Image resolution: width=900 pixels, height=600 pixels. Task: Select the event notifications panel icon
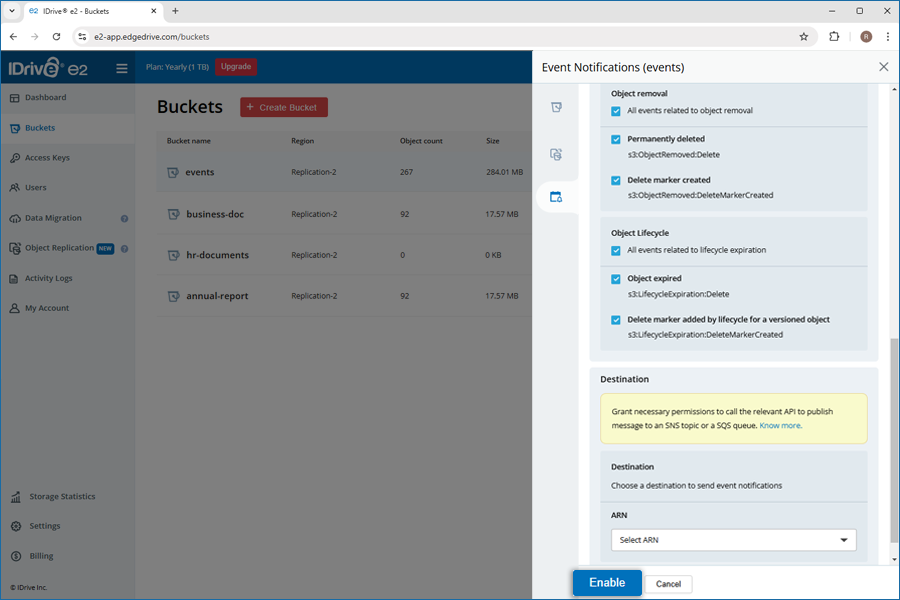pyautogui.click(x=556, y=197)
